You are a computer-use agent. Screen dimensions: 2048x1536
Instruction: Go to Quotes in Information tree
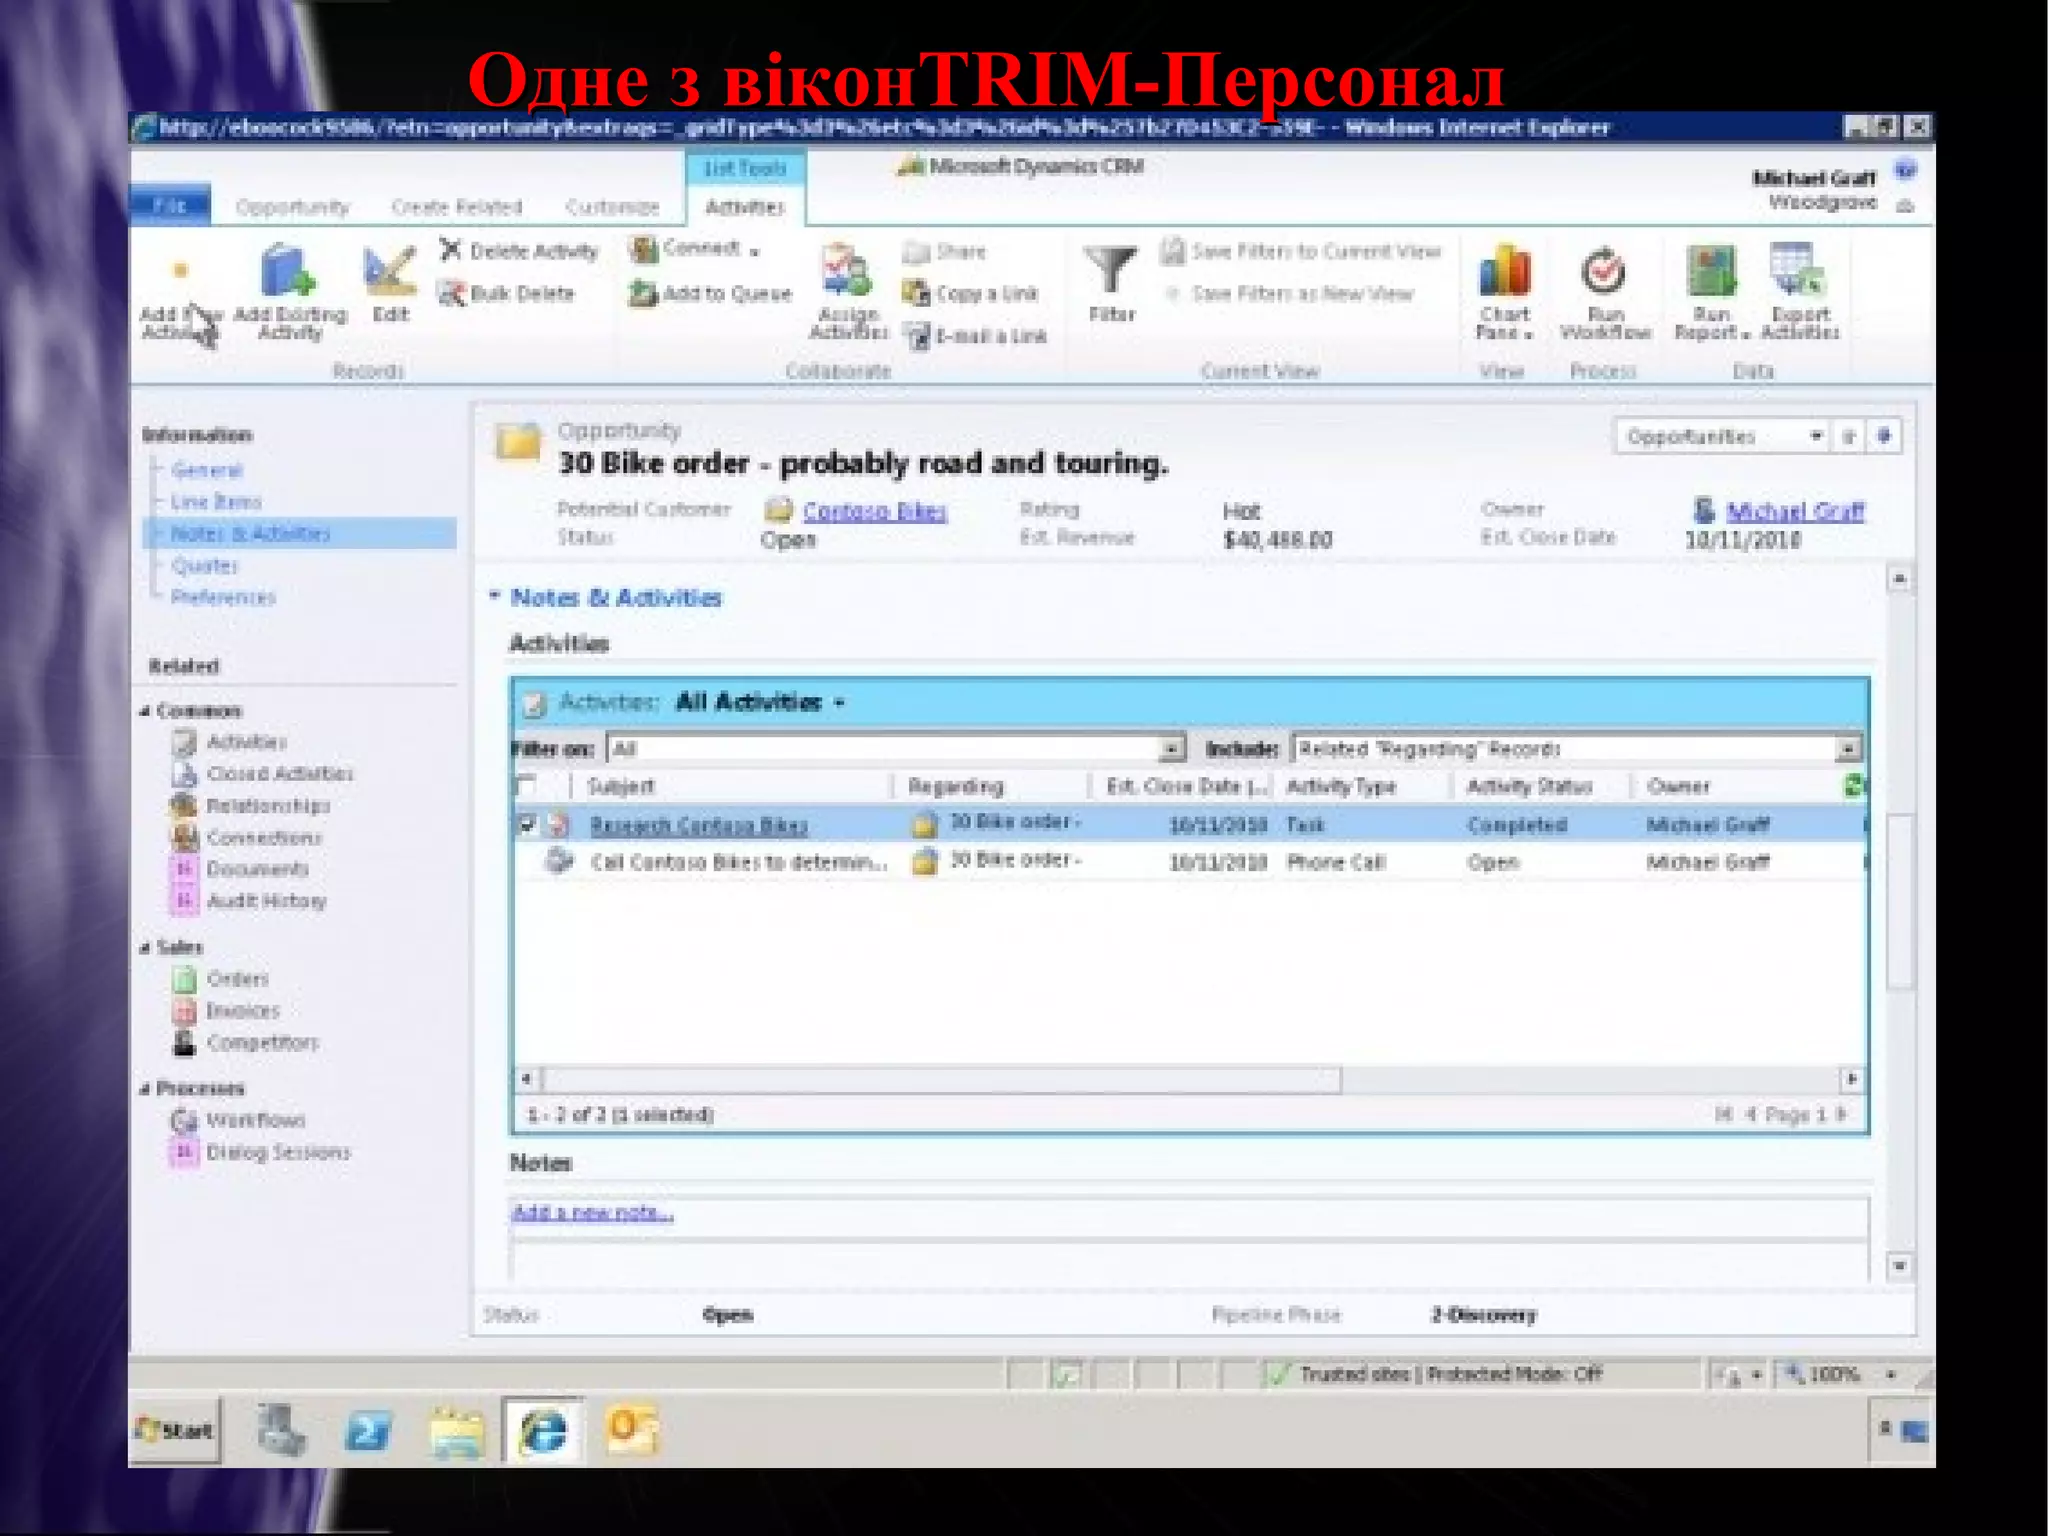point(205,566)
